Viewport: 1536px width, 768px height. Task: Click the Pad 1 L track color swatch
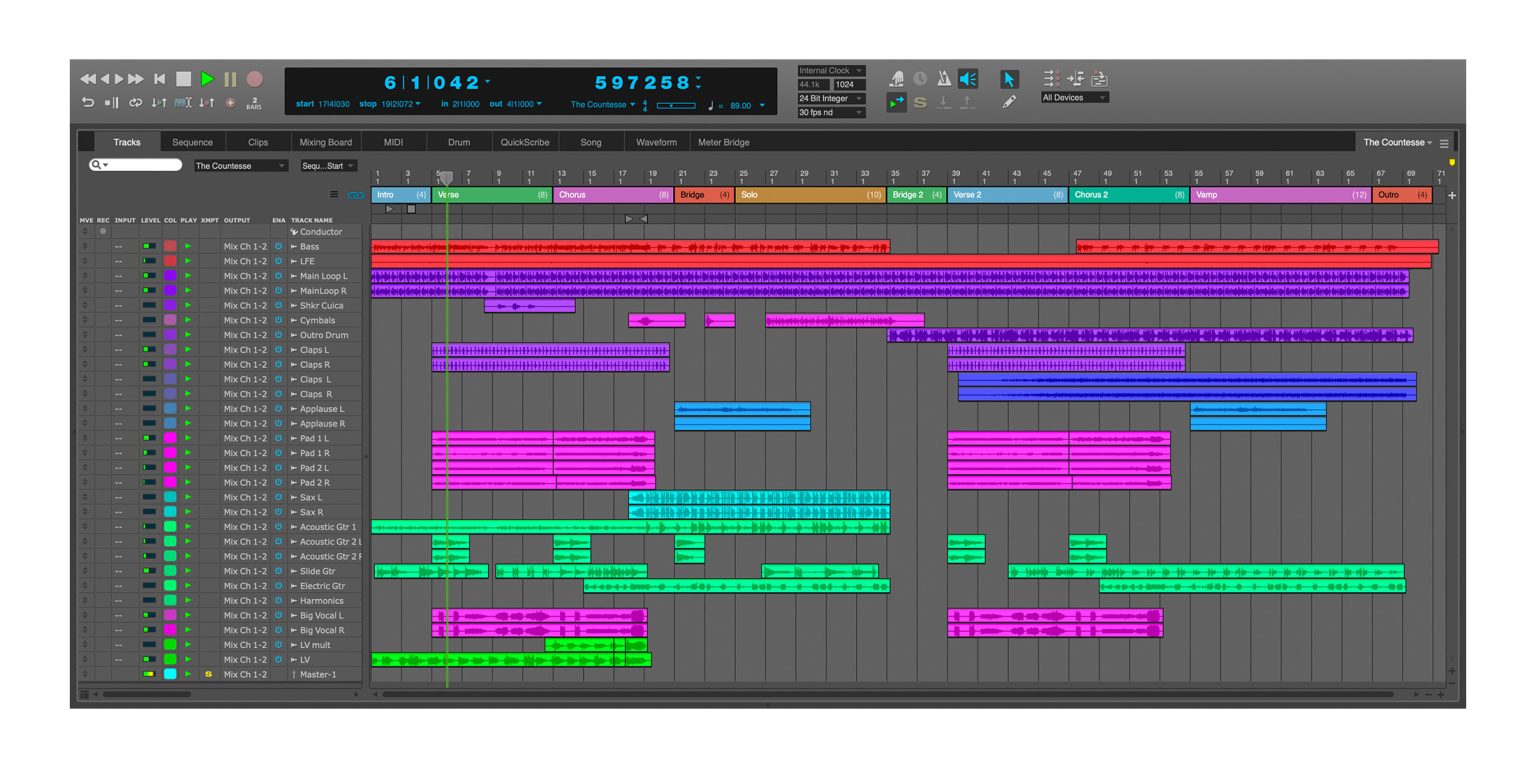pos(170,438)
